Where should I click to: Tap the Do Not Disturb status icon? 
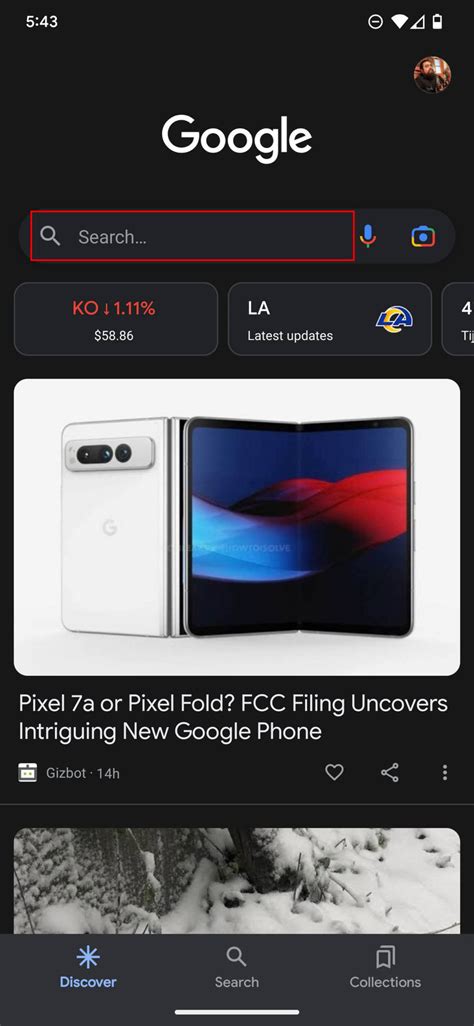375,22
